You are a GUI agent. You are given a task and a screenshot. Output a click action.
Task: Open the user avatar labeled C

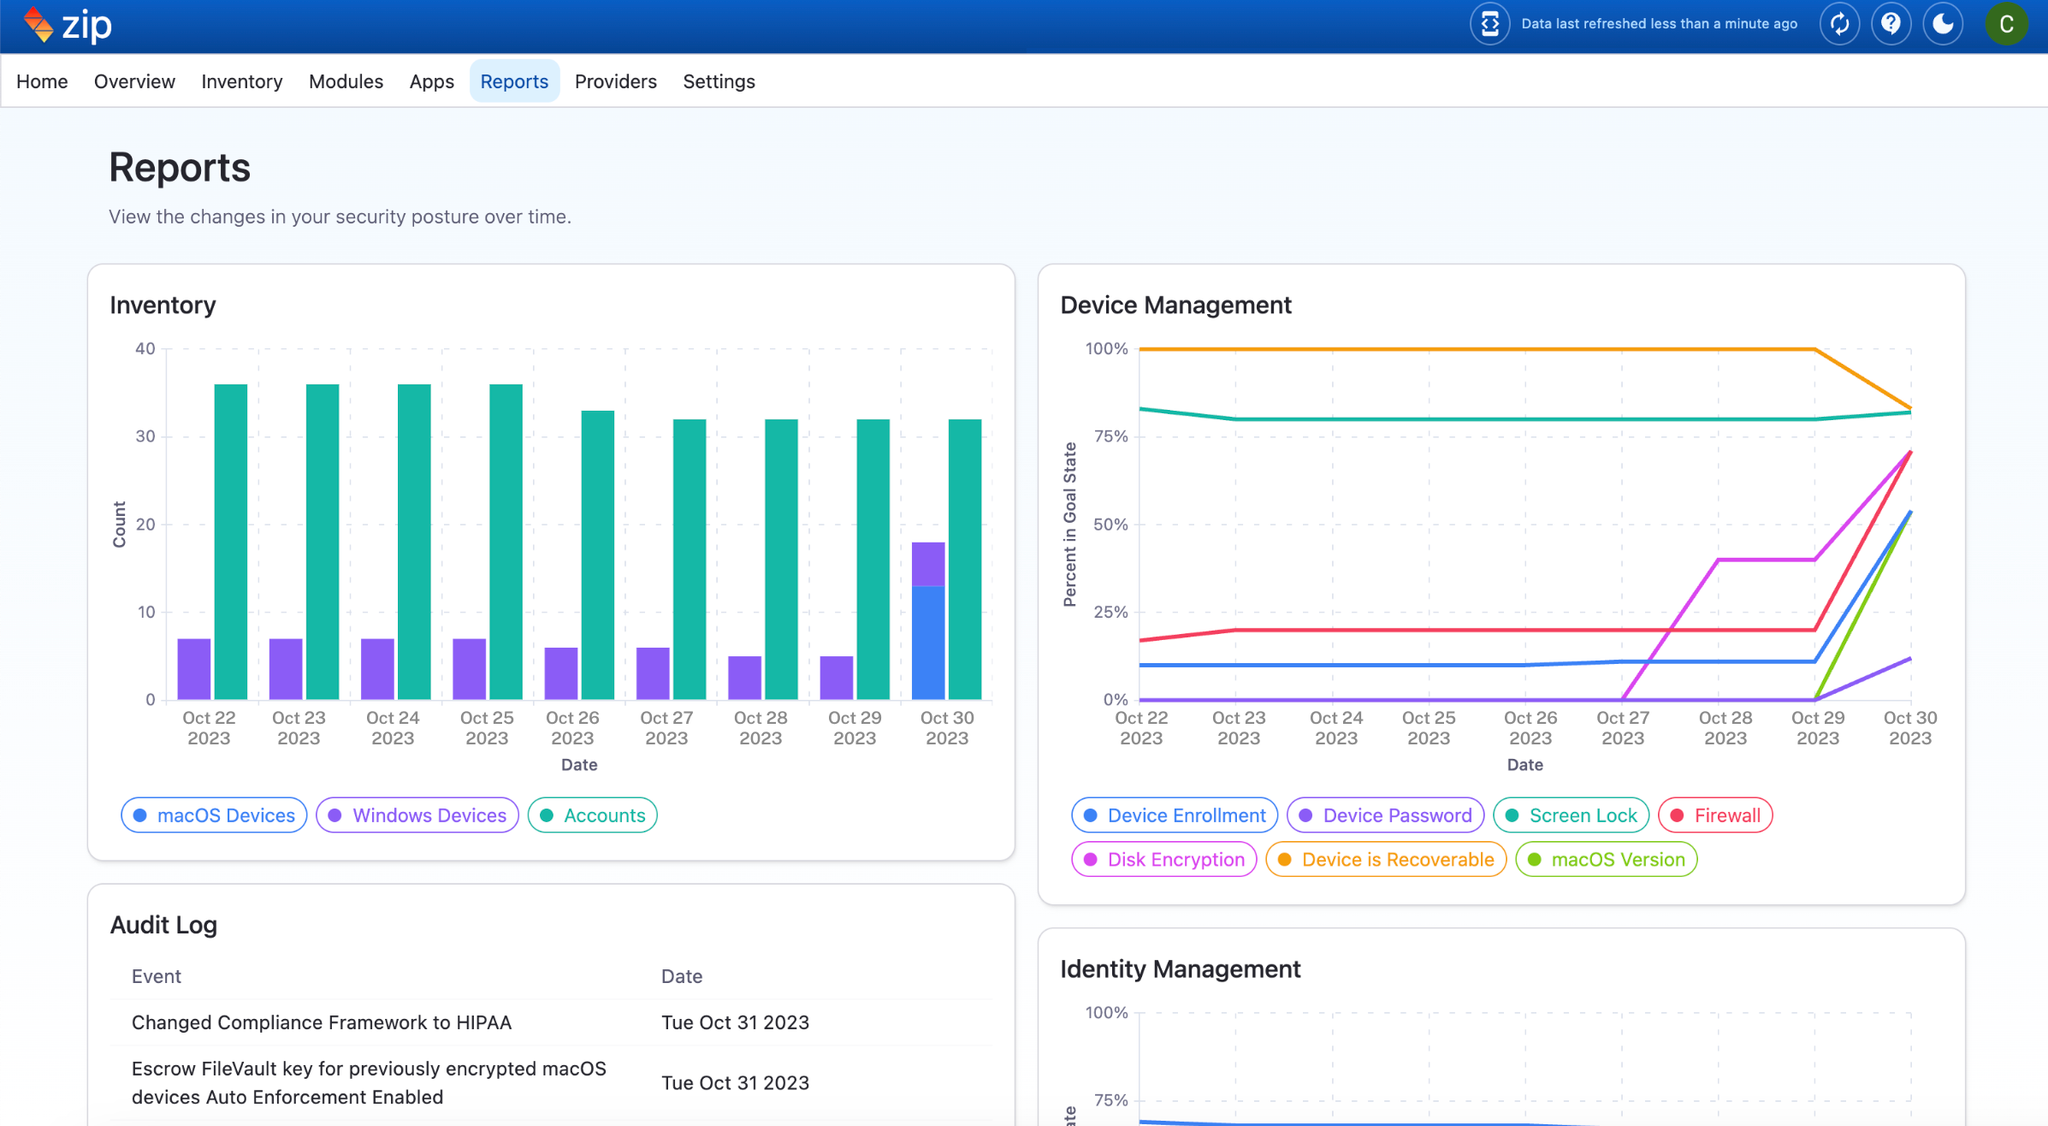coord(2005,24)
